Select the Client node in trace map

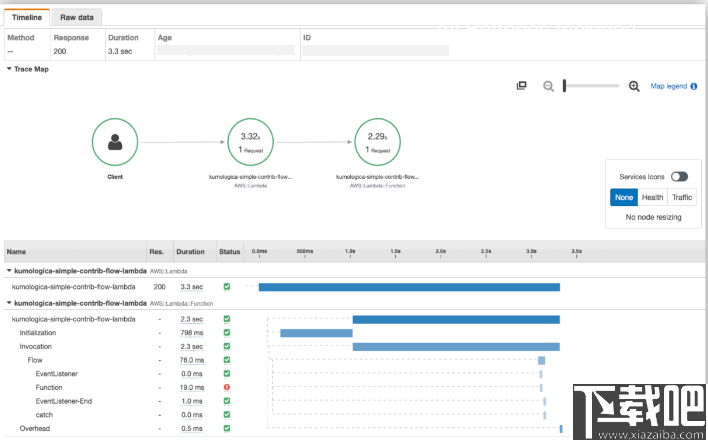coord(115,142)
